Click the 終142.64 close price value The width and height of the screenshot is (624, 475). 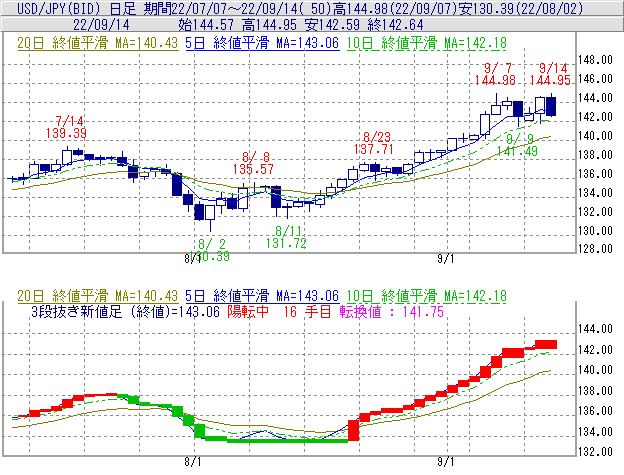click(395, 25)
